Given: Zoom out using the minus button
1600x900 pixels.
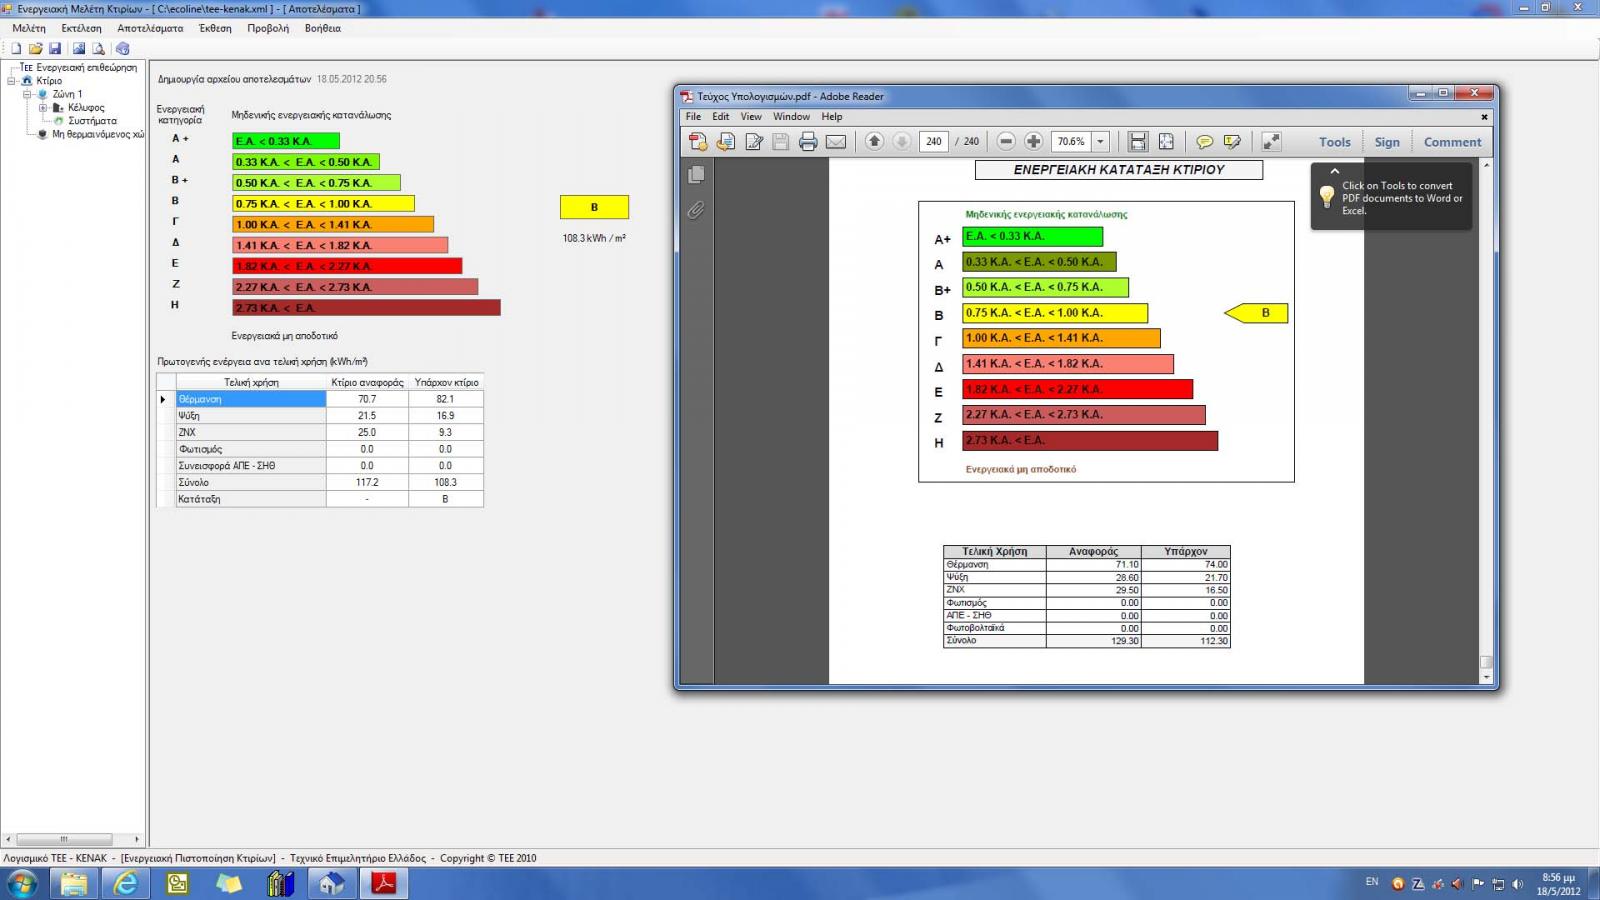Looking at the screenshot, I should click(1007, 142).
